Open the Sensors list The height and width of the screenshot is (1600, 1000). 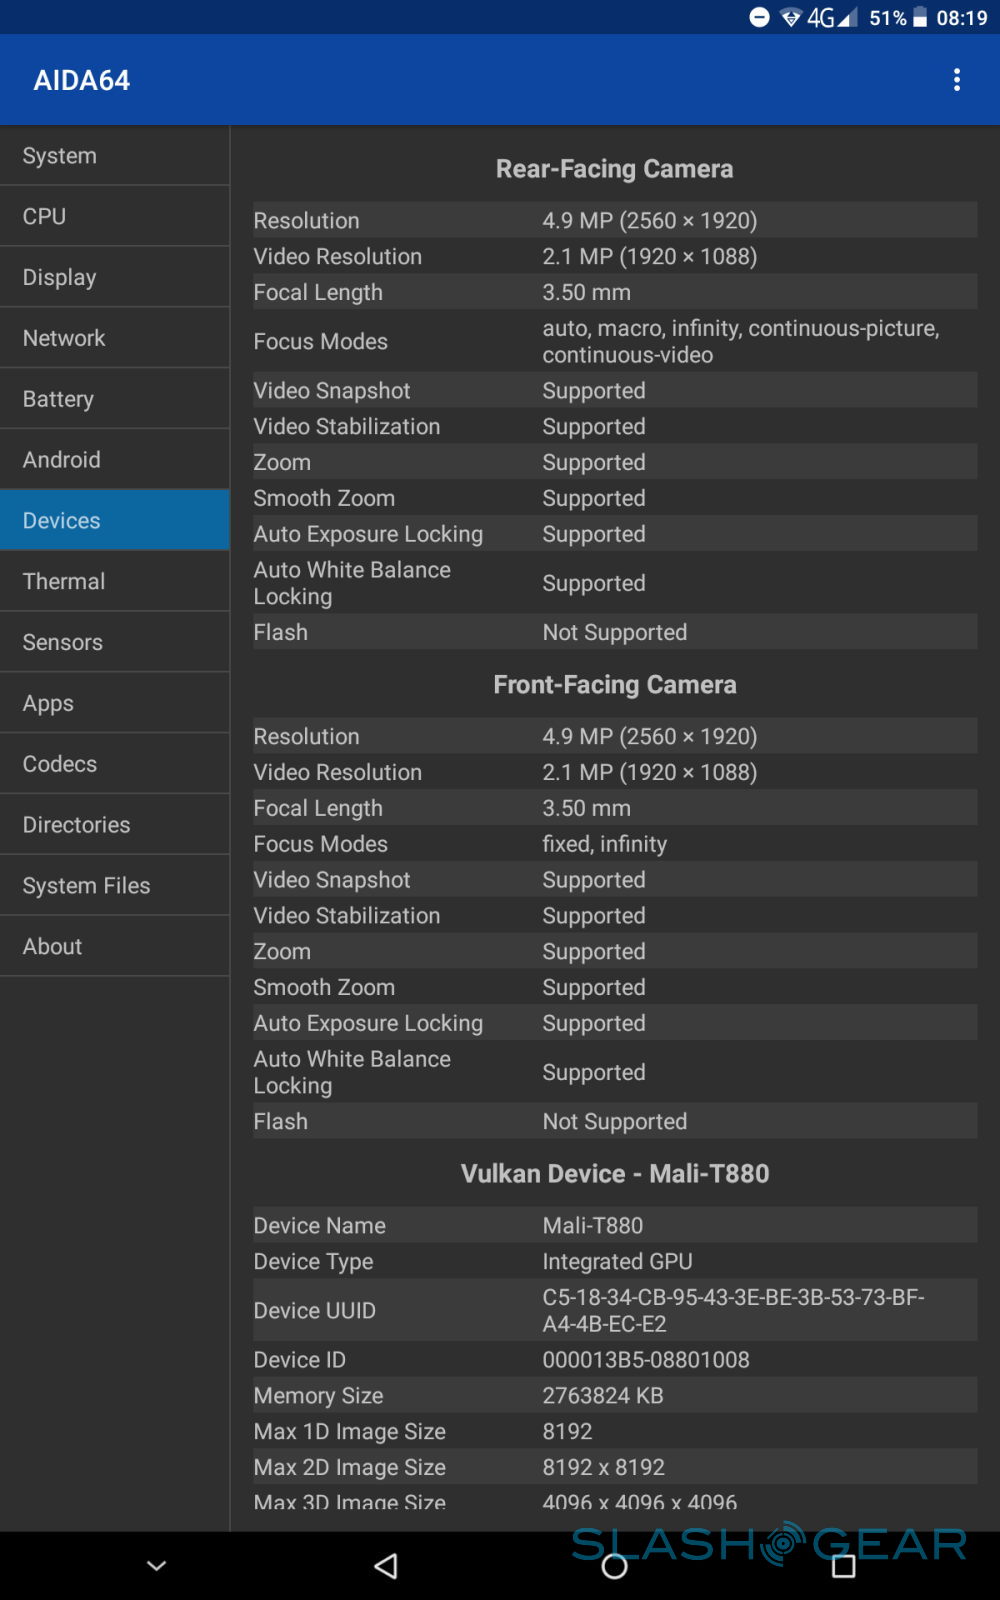coord(115,643)
